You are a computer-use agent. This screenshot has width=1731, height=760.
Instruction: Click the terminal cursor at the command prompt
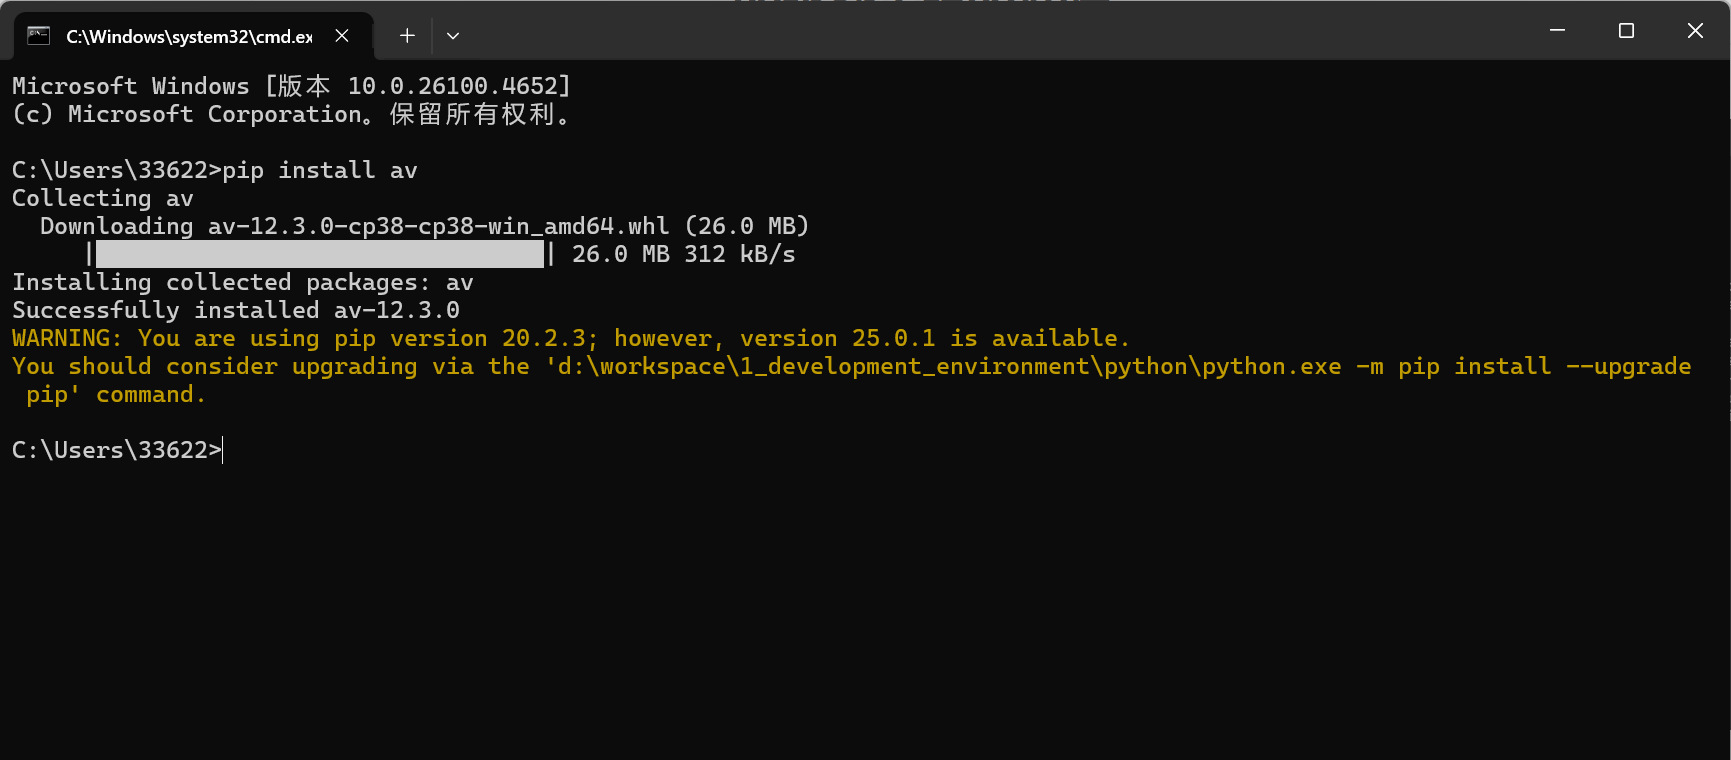point(220,450)
